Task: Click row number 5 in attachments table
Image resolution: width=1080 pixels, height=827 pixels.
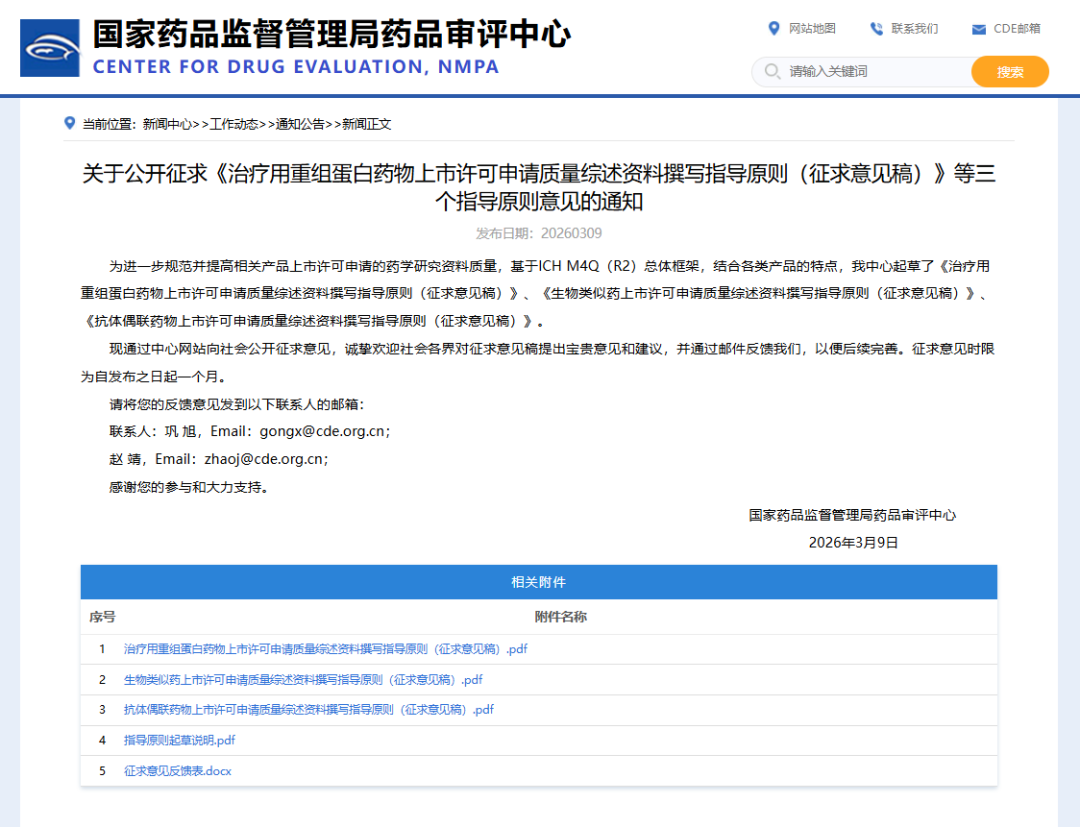Action: 102,771
